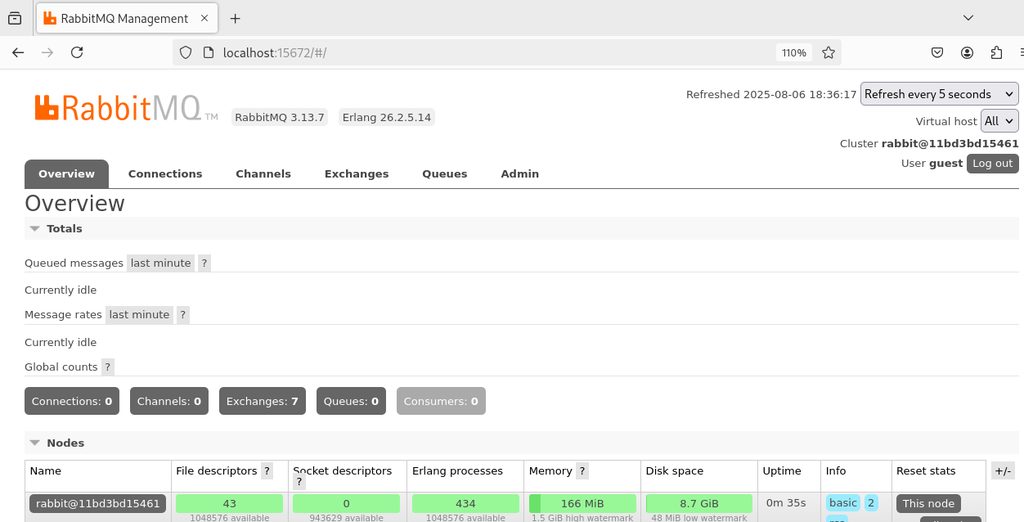1024x522 pixels.
Task: Click the Consumers: 0 count button
Action: pos(441,401)
